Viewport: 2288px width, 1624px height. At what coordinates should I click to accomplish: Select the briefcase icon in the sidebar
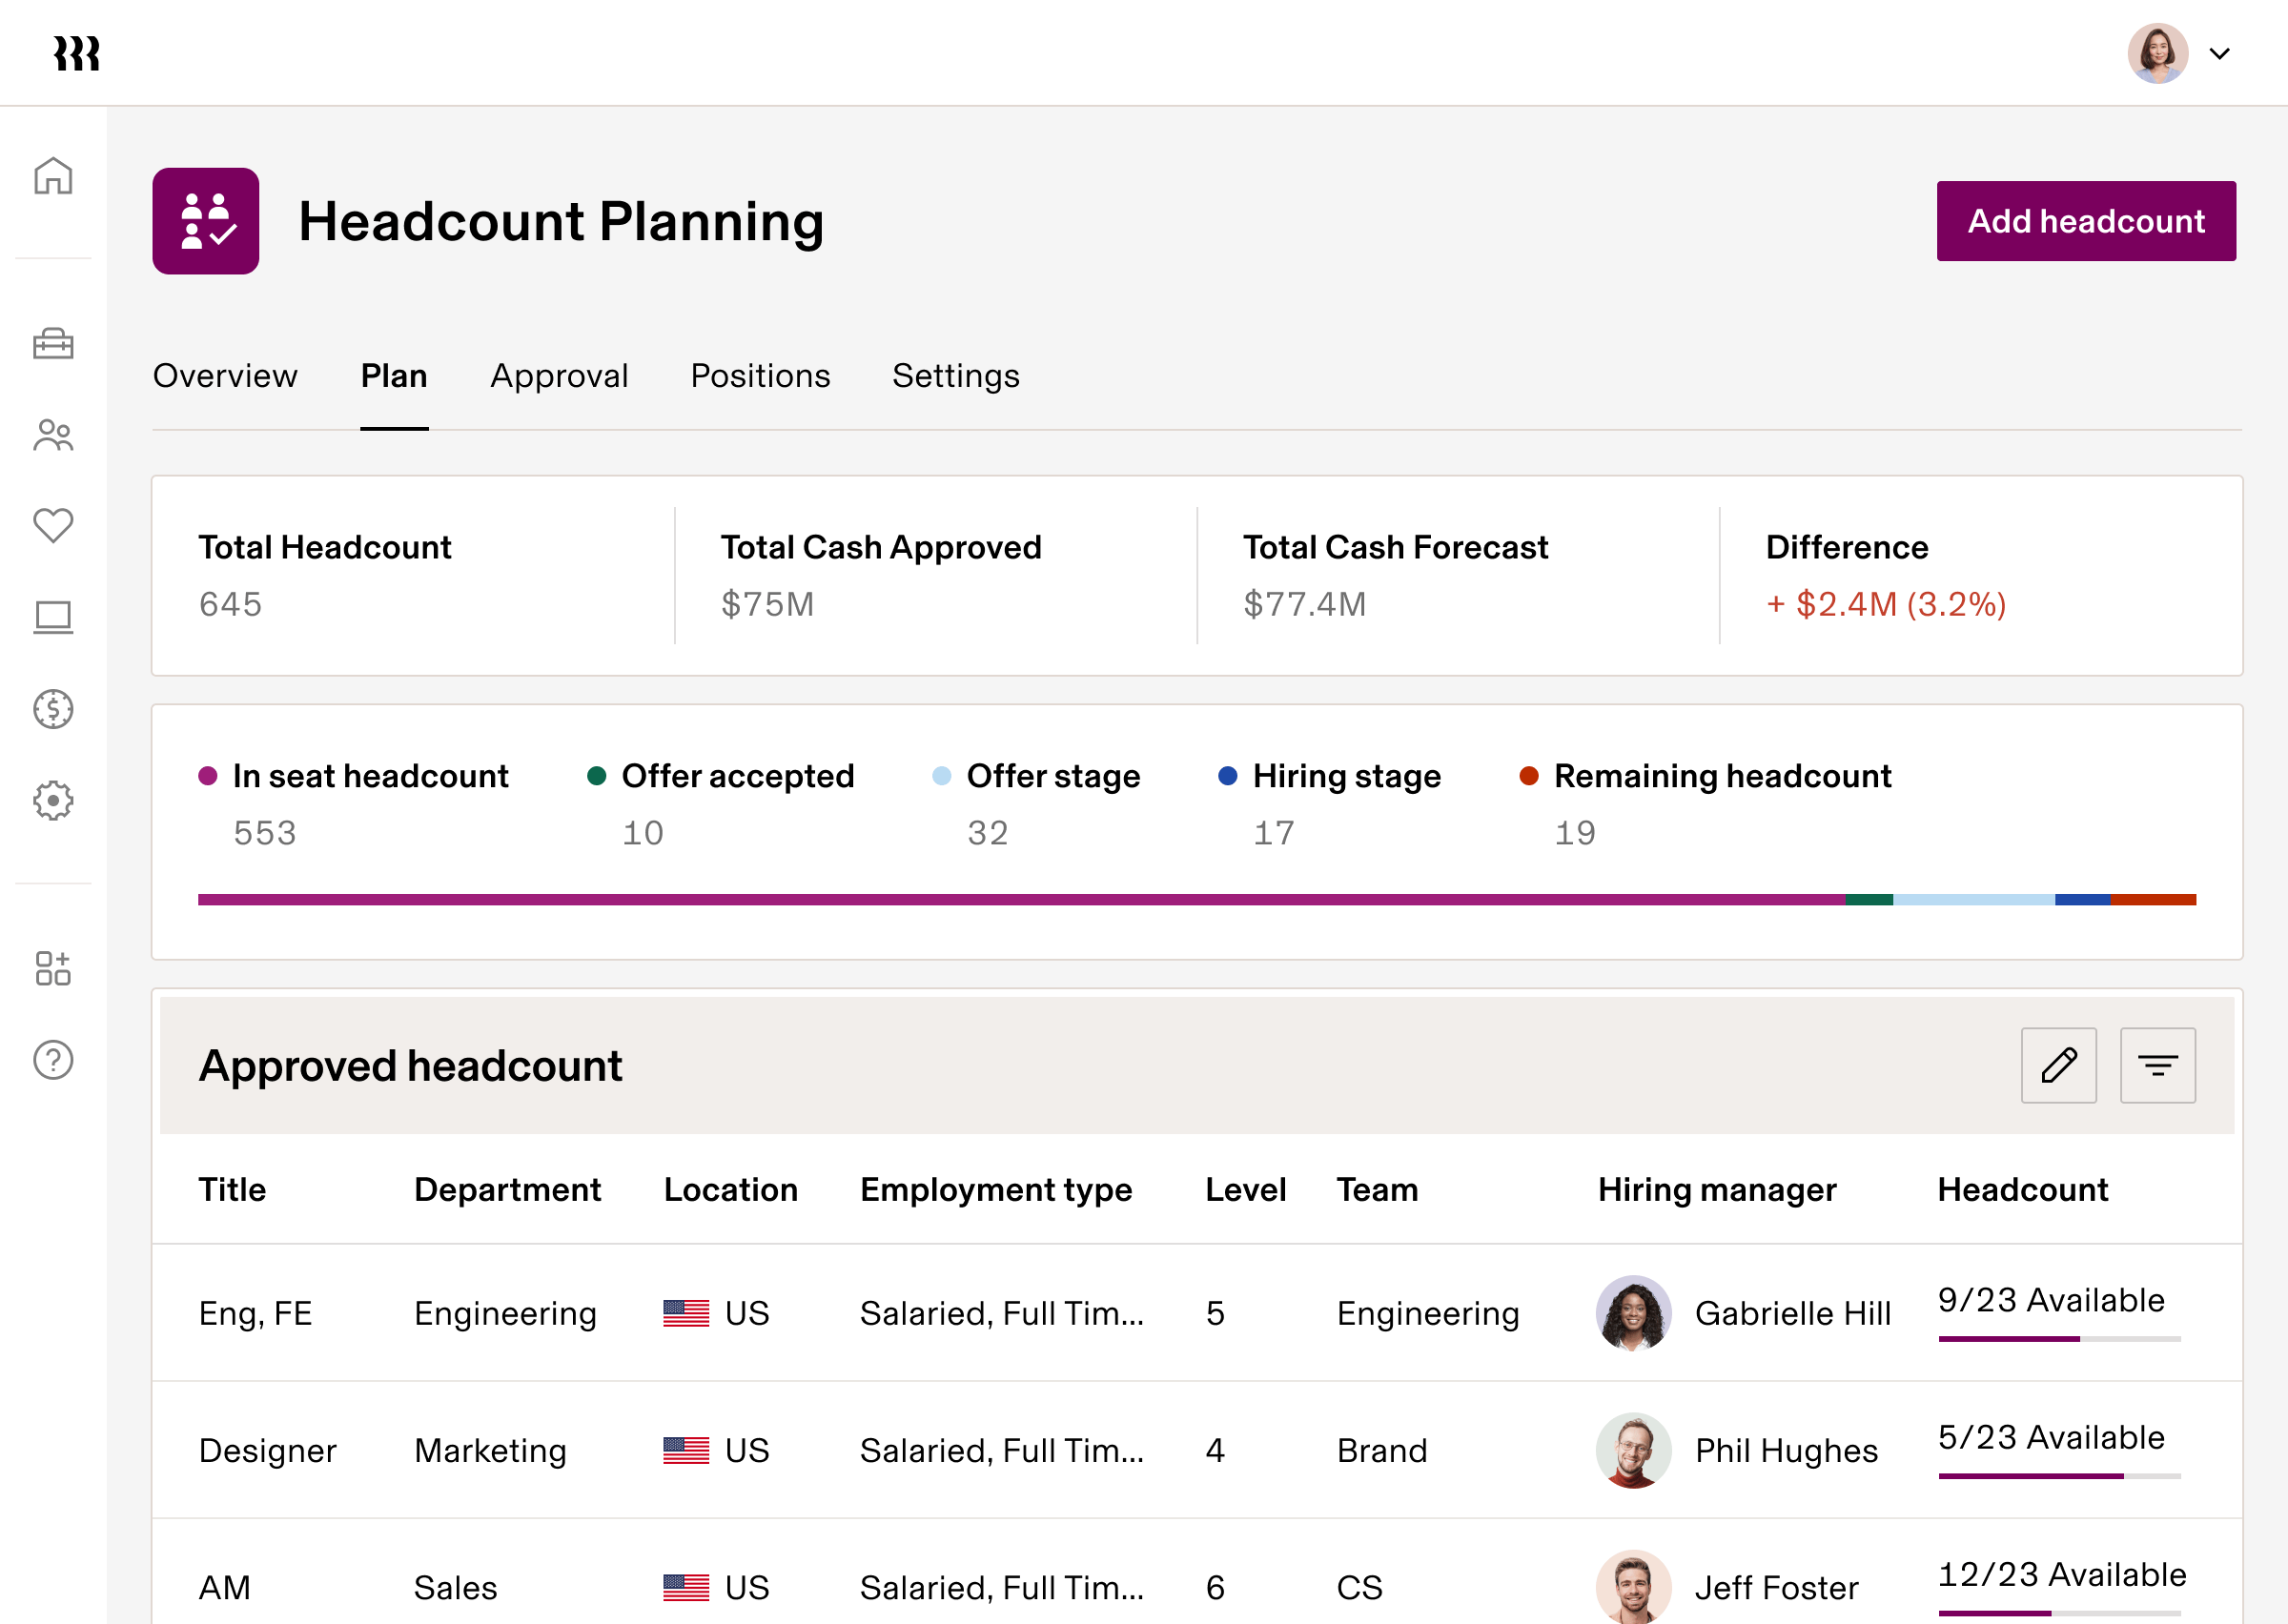tap(53, 344)
